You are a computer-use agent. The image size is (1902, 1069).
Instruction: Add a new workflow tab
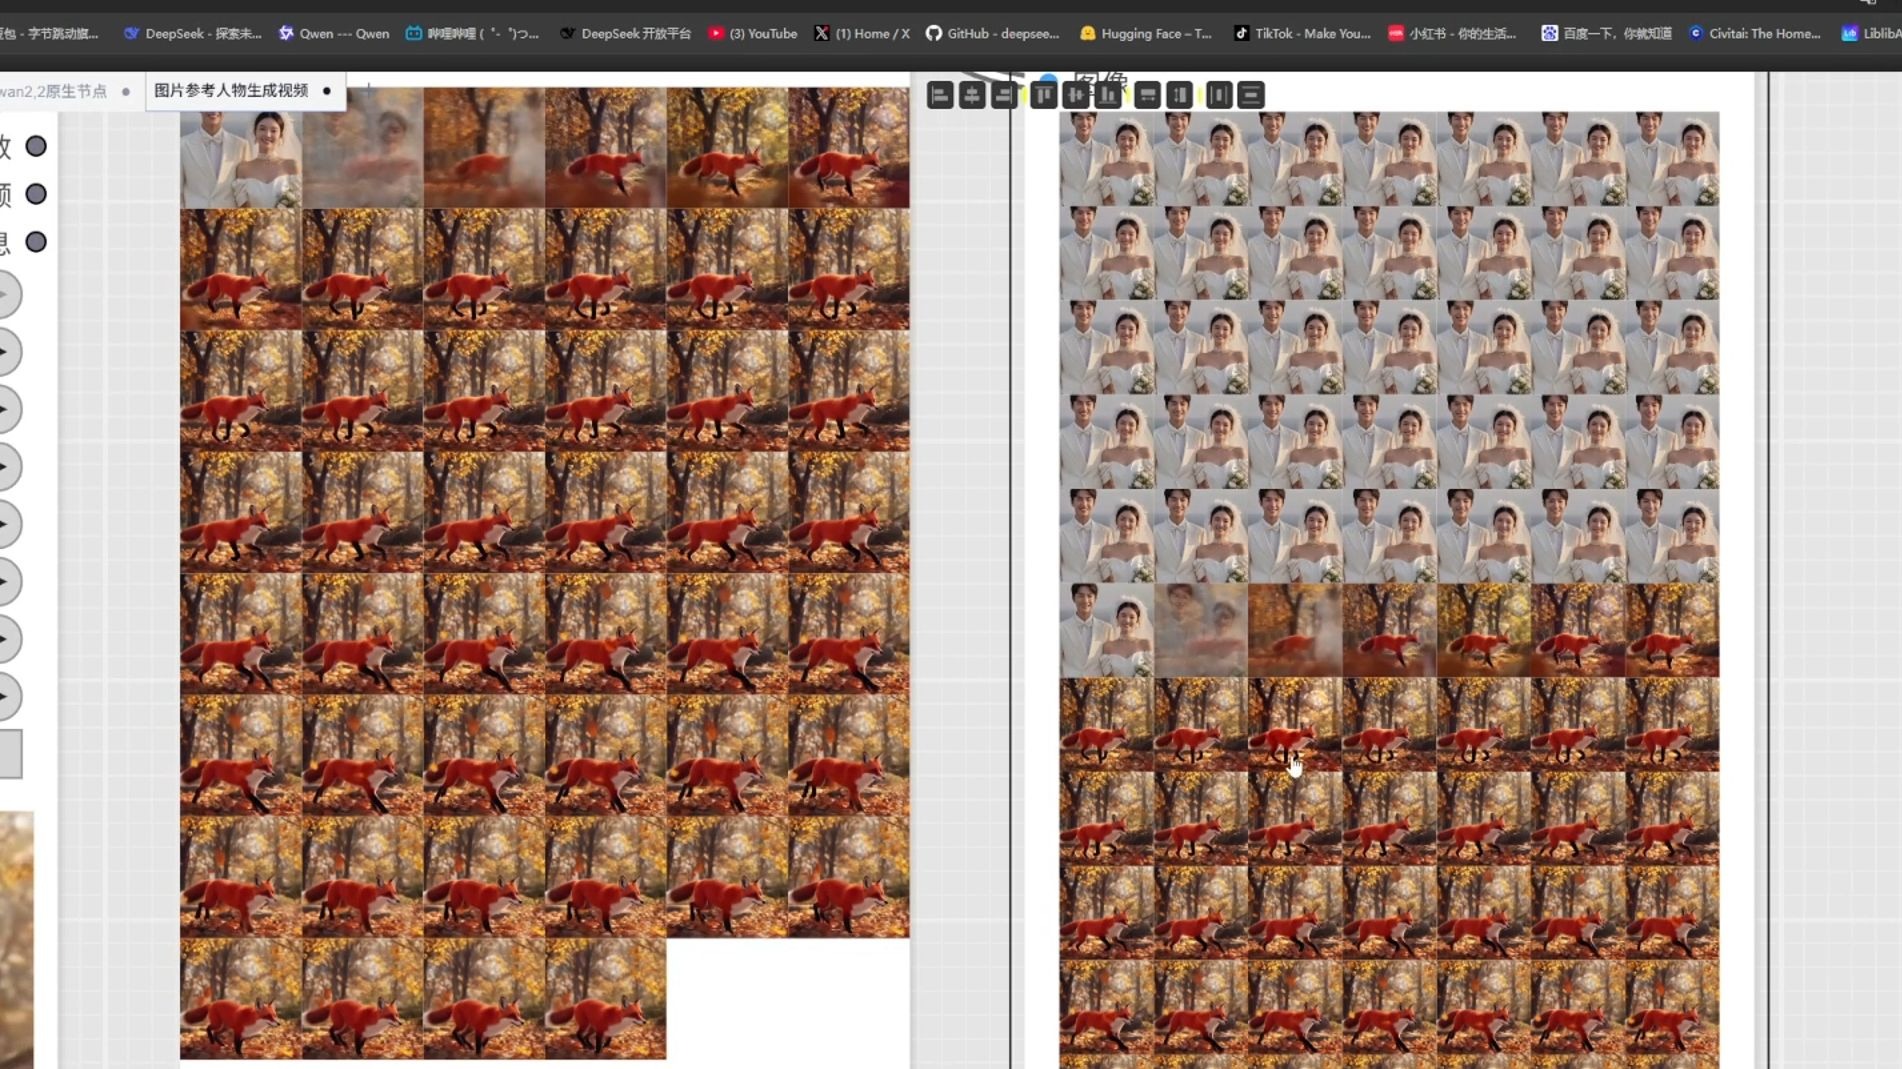368,90
